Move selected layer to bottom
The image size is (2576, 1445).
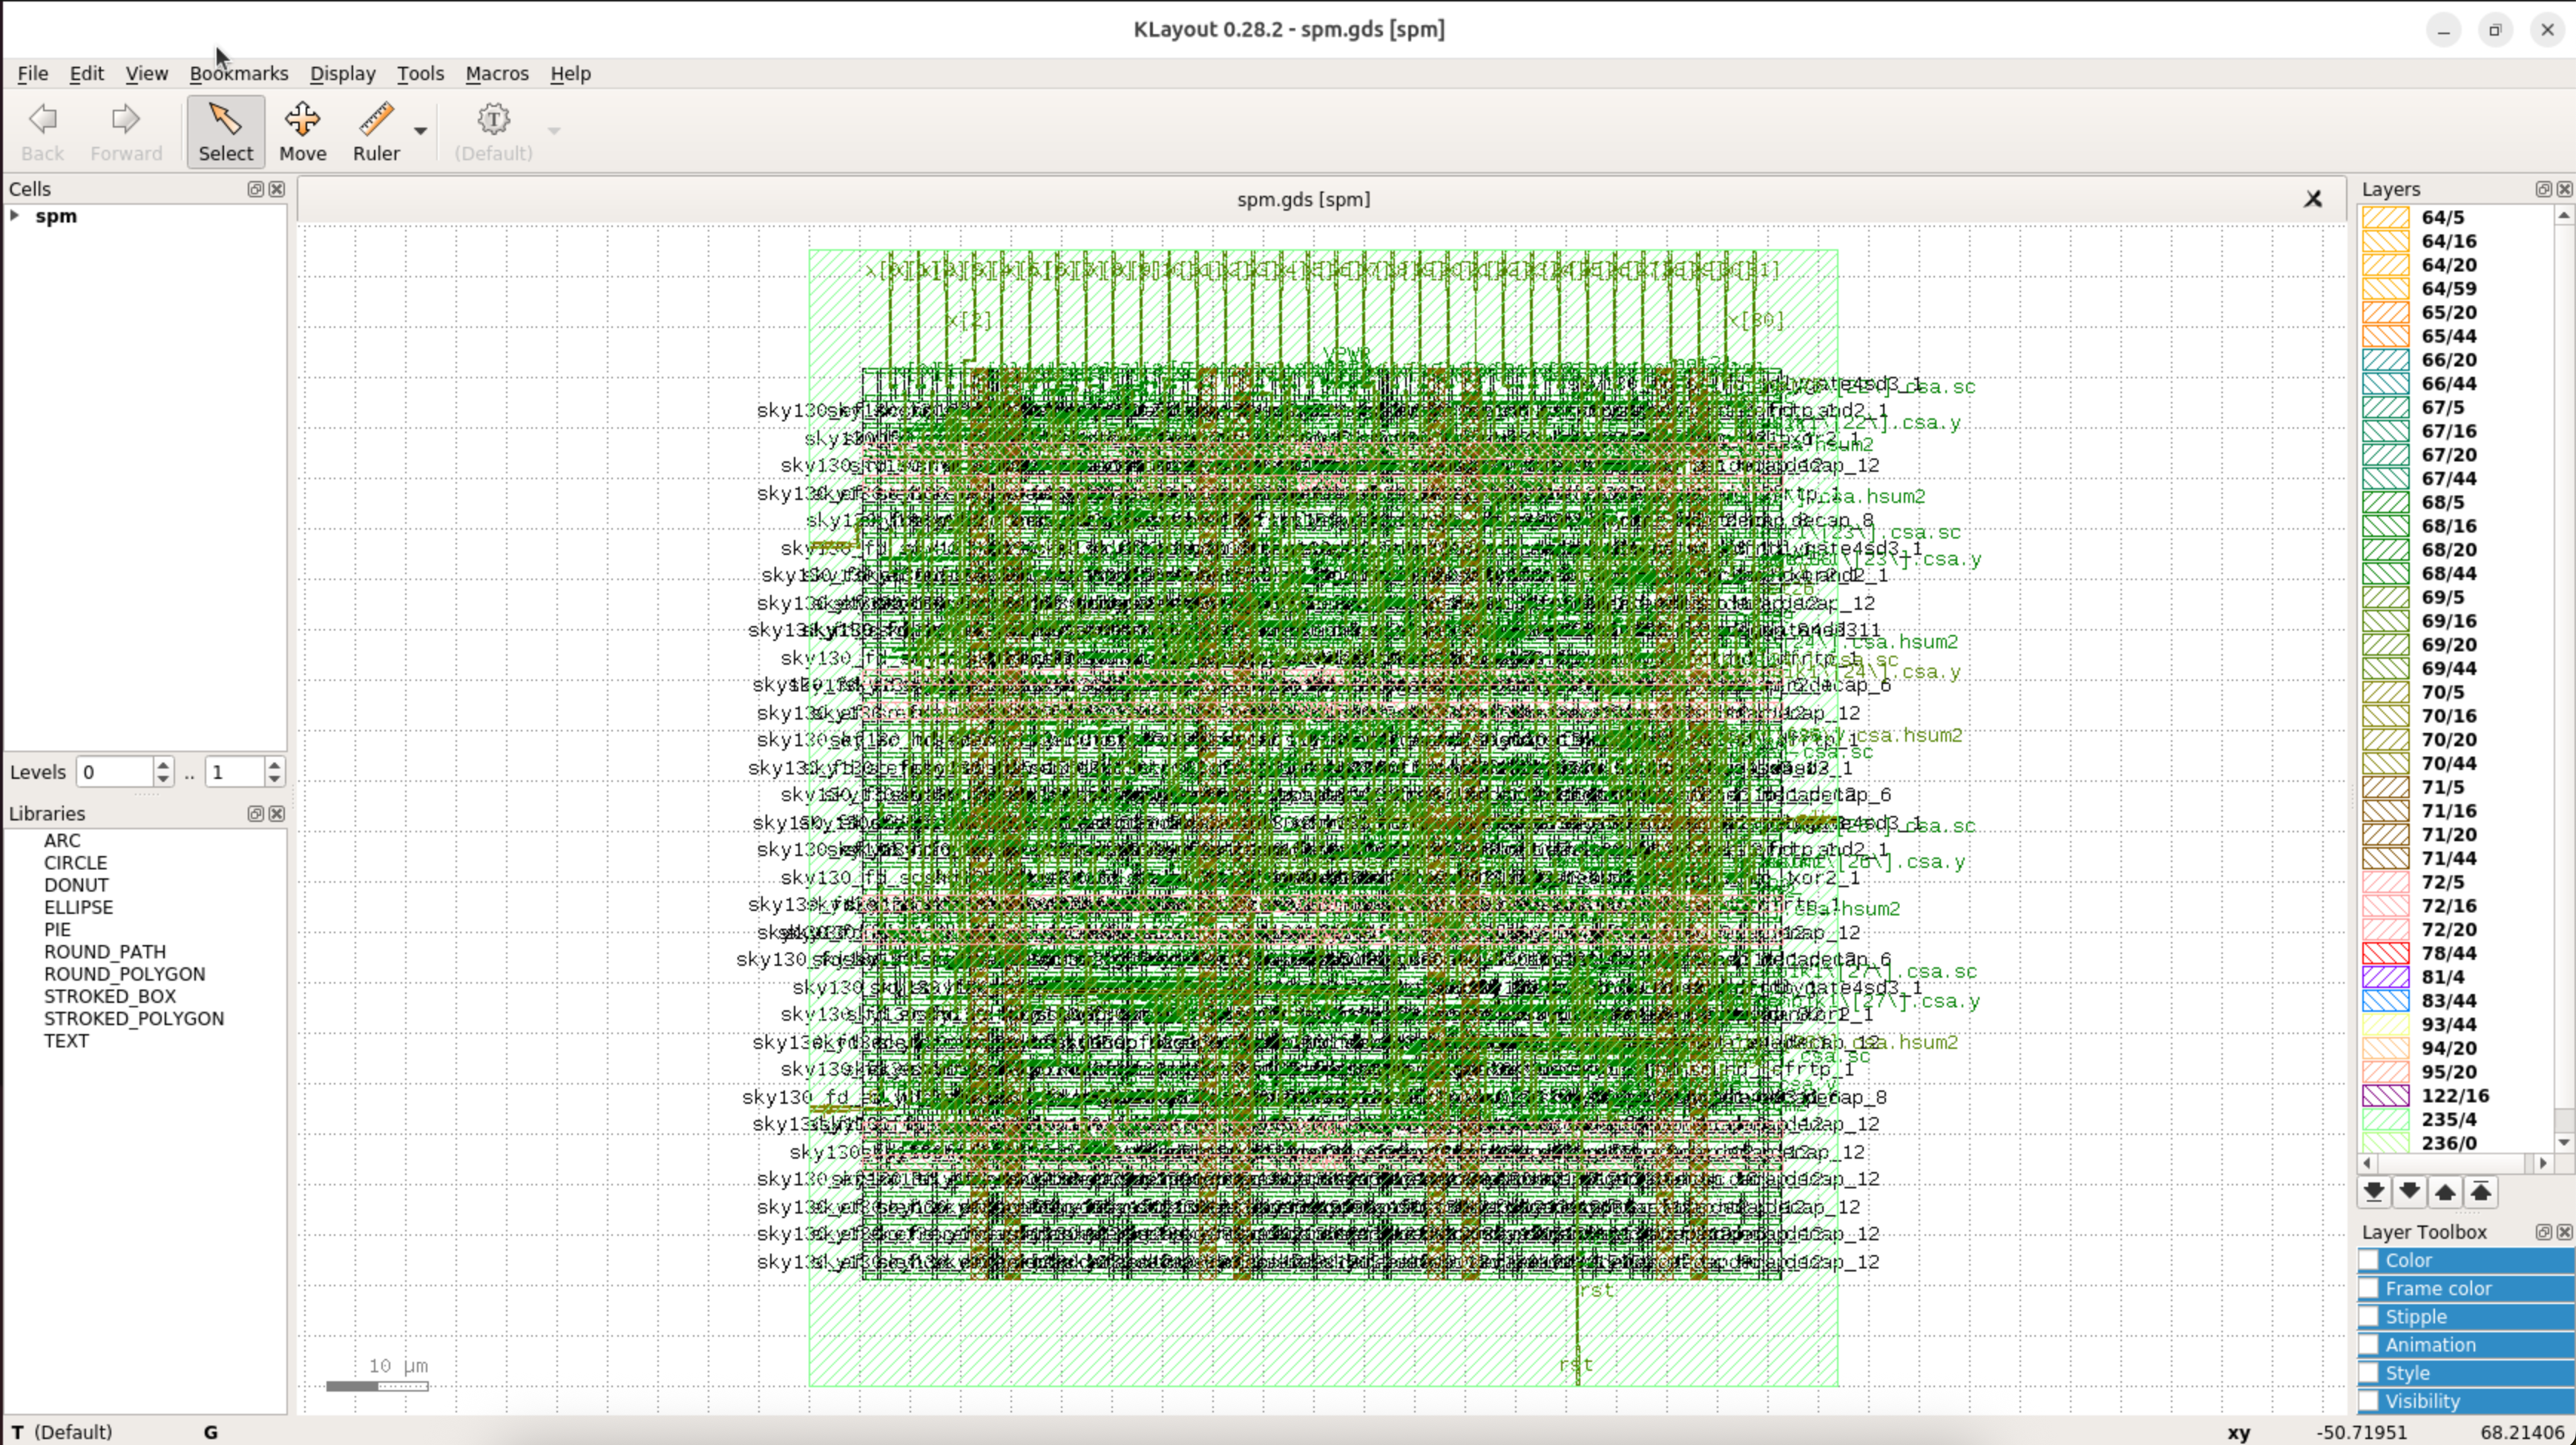[x=2373, y=1191]
